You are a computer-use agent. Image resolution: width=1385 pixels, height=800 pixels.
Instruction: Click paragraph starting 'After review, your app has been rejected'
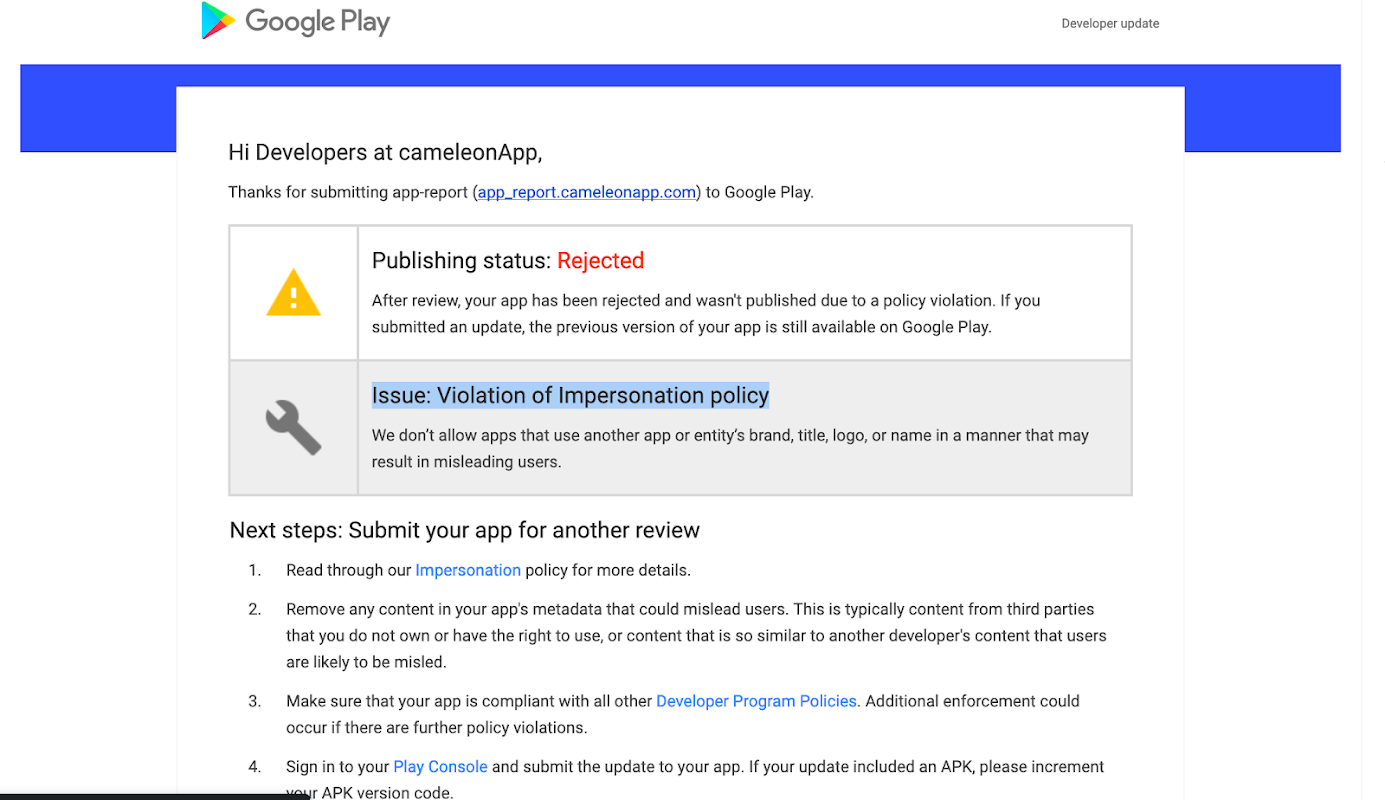tap(706, 313)
